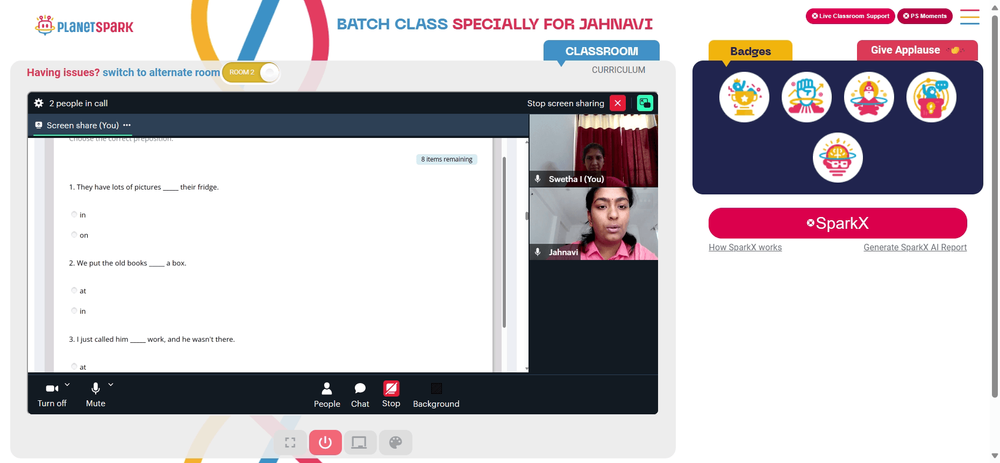This screenshot has width=1000, height=463.
Task: Switch to the Classroom tab
Action: pyautogui.click(x=601, y=51)
